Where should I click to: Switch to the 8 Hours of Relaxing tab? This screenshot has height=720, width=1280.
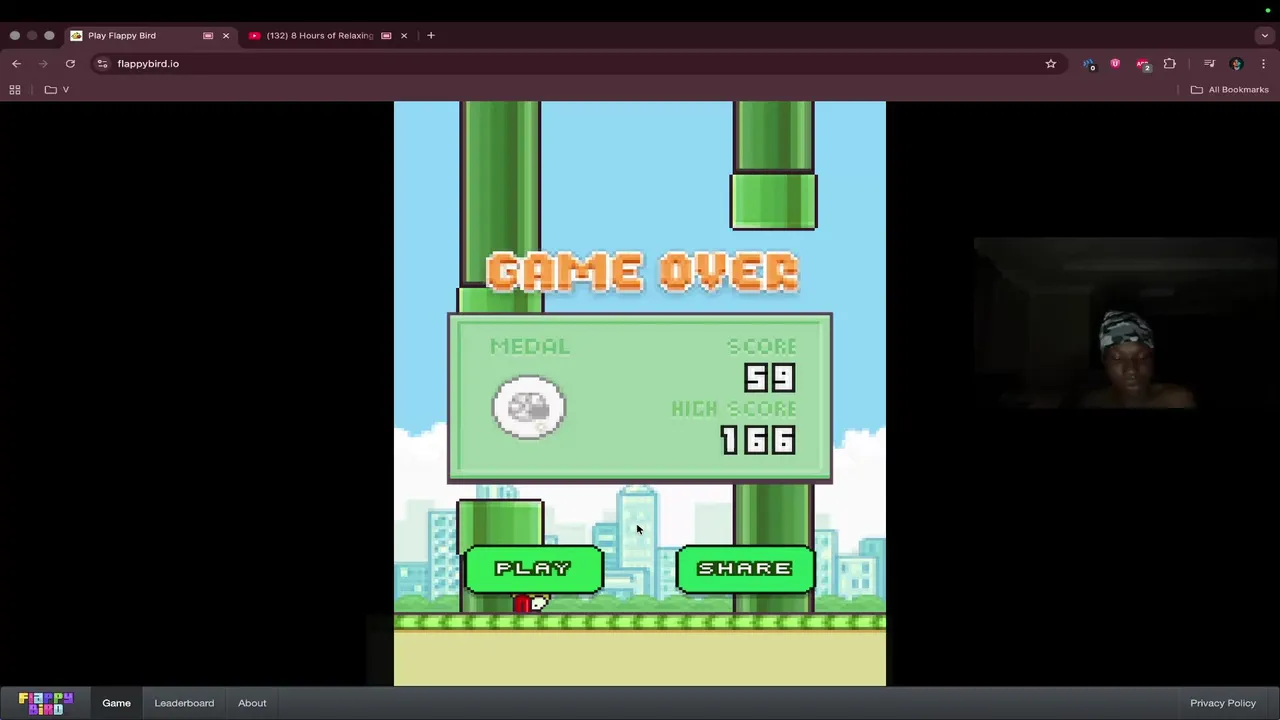329,35
